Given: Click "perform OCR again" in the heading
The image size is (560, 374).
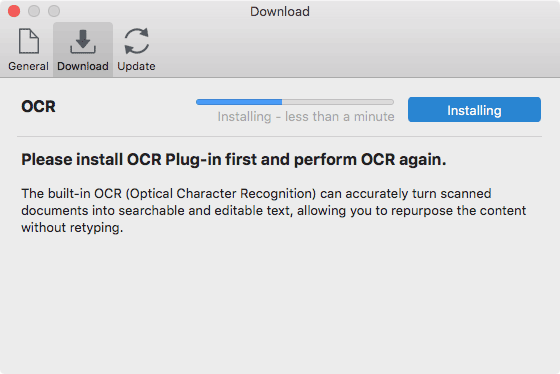Looking at the screenshot, I should pyautogui.click(x=370, y=160).
